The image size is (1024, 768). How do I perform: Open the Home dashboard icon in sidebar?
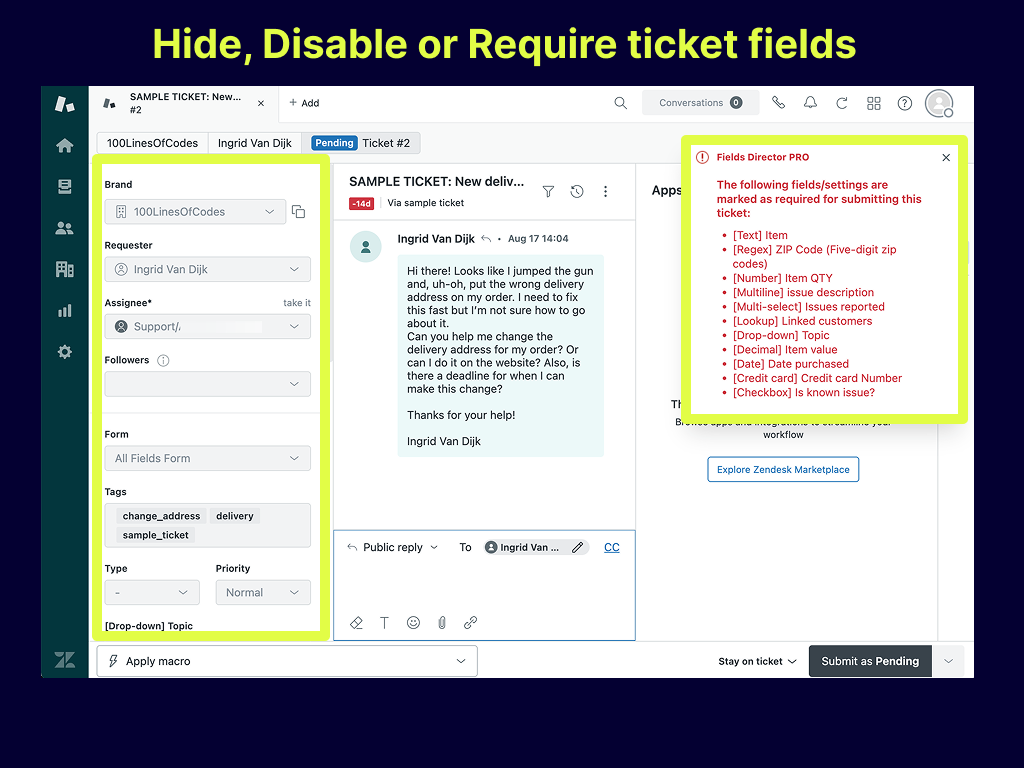coord(64,144)
